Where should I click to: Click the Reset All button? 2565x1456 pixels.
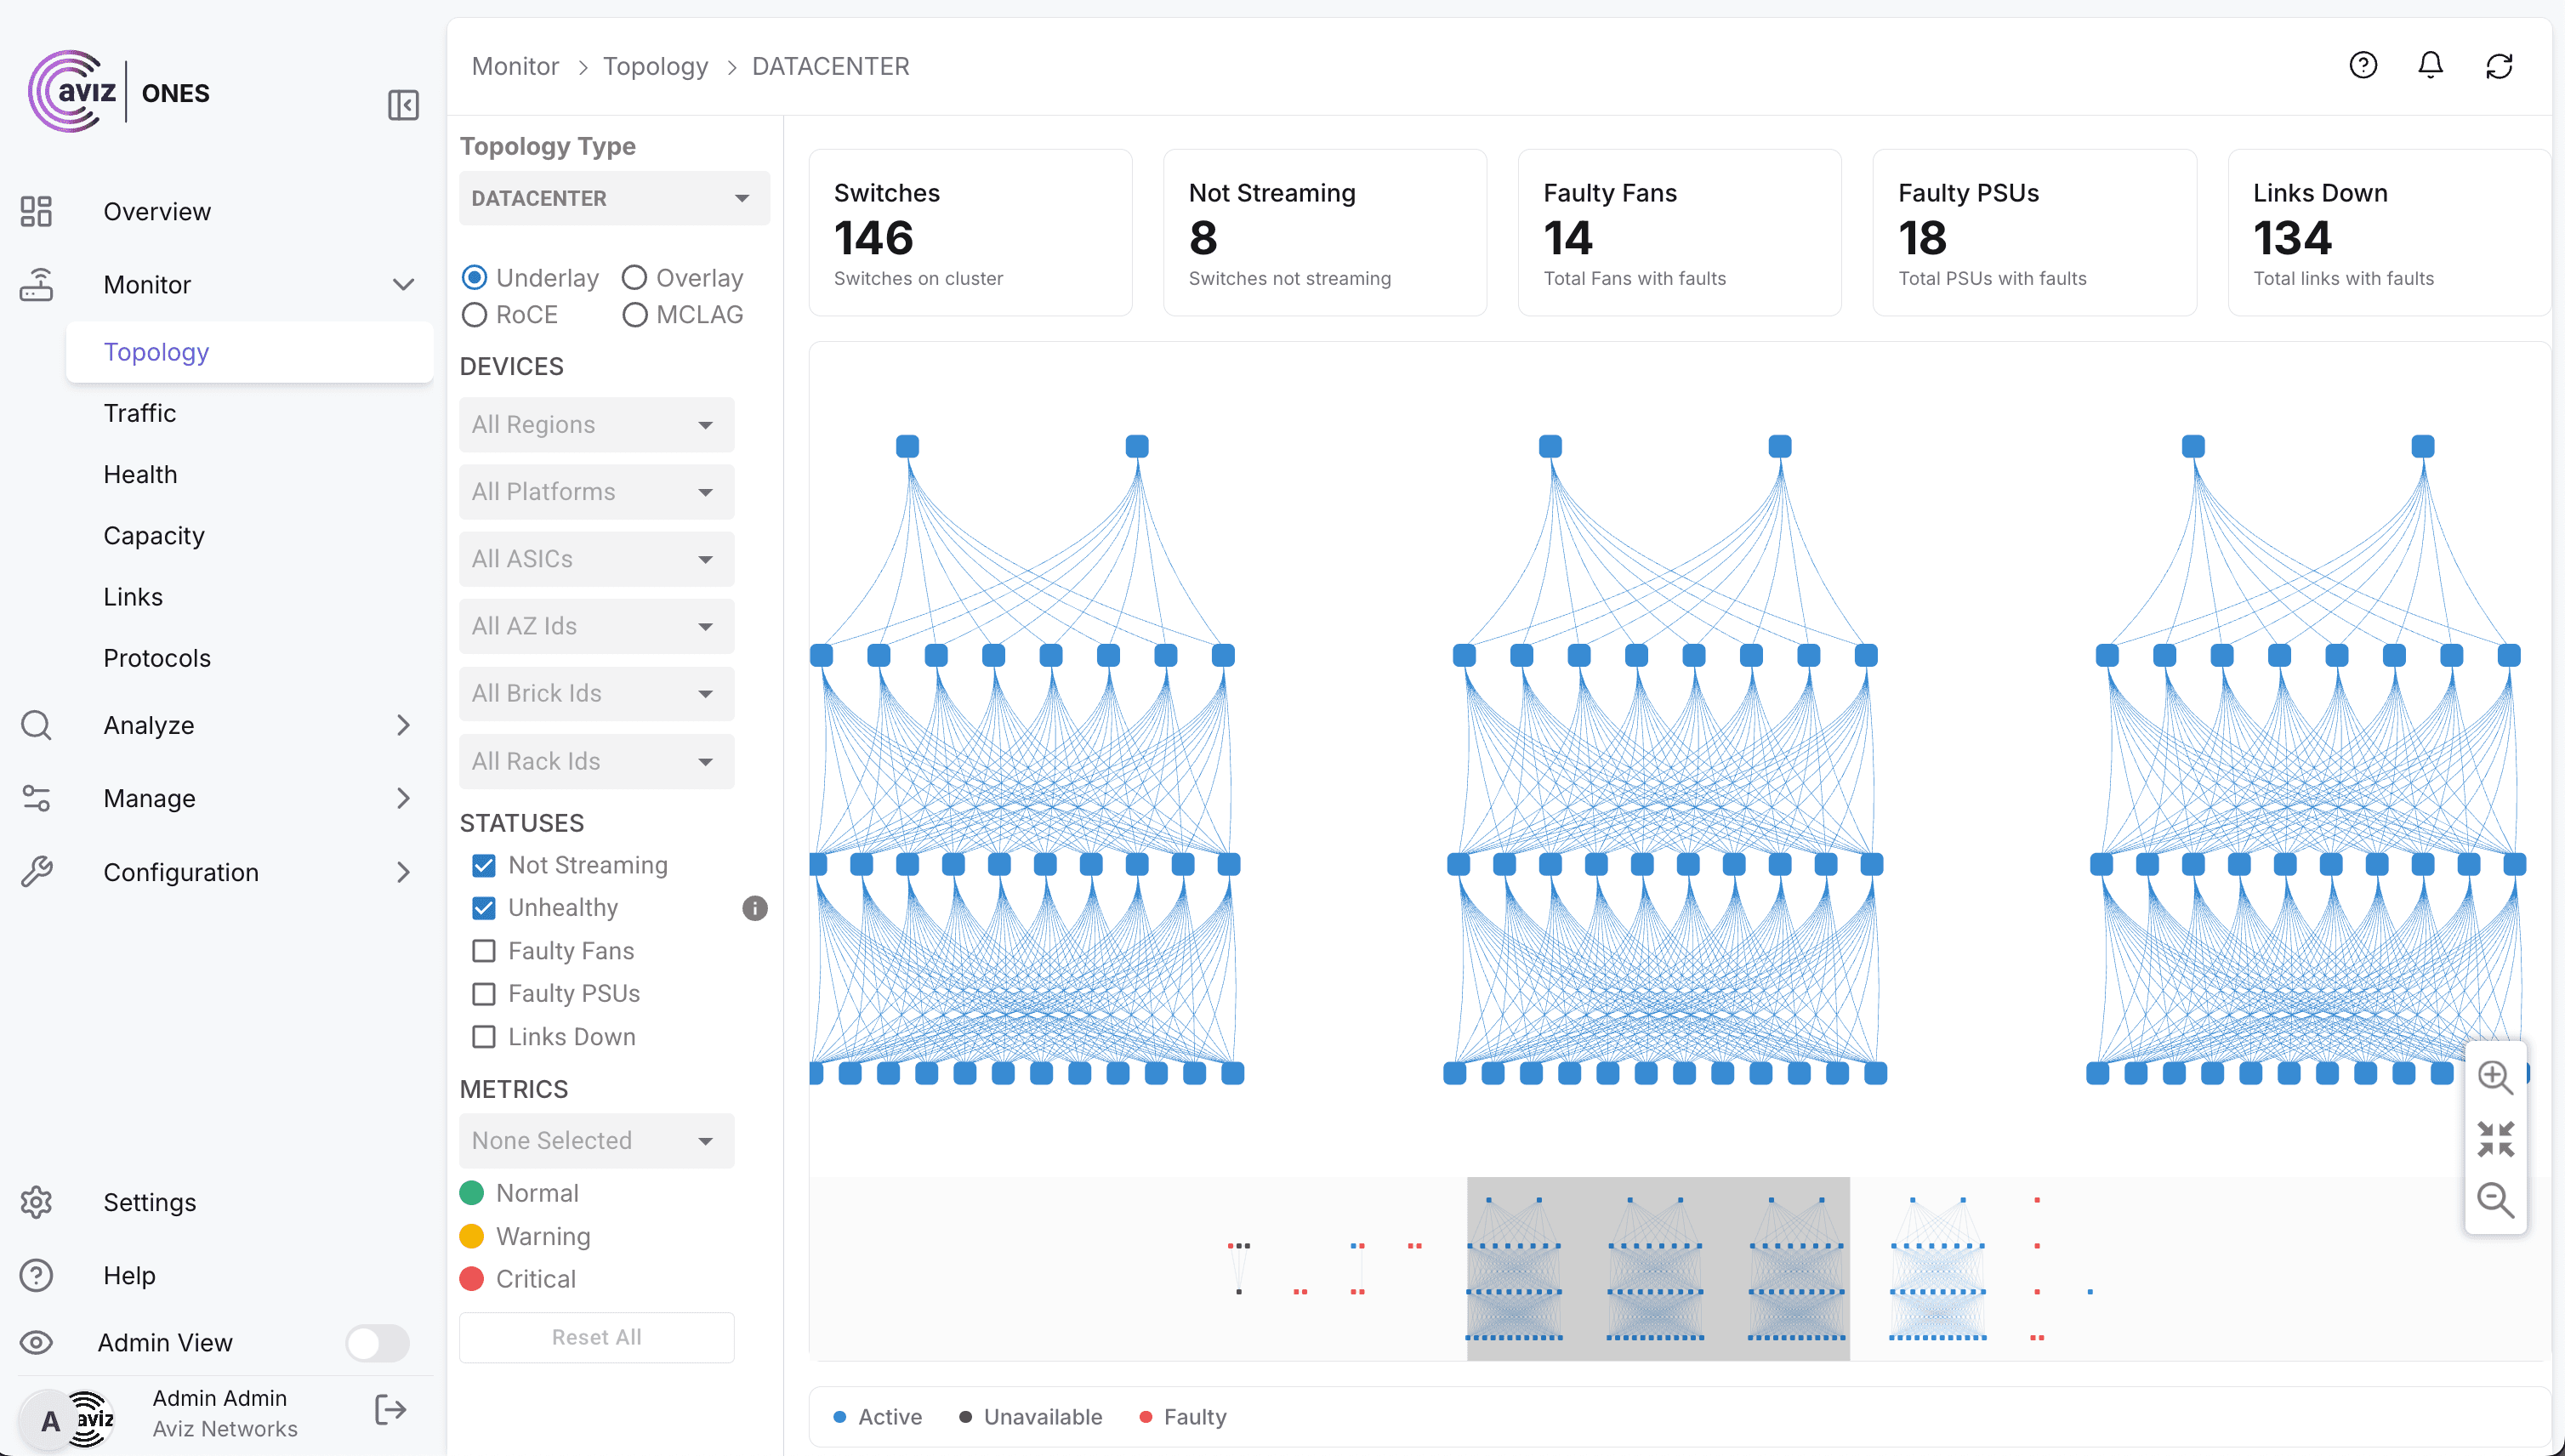pos(596,1337)
